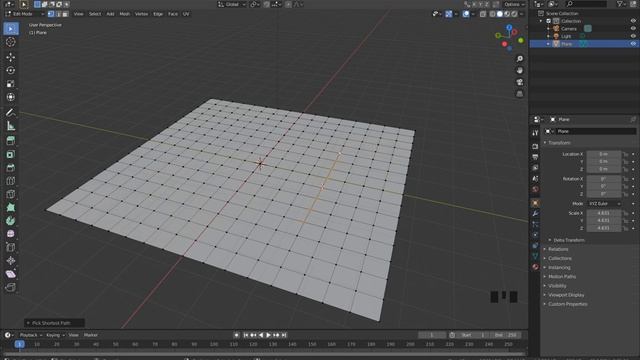Open the Mesh menu
This screenshot has height=360, width=640.
tap(124, 14)
